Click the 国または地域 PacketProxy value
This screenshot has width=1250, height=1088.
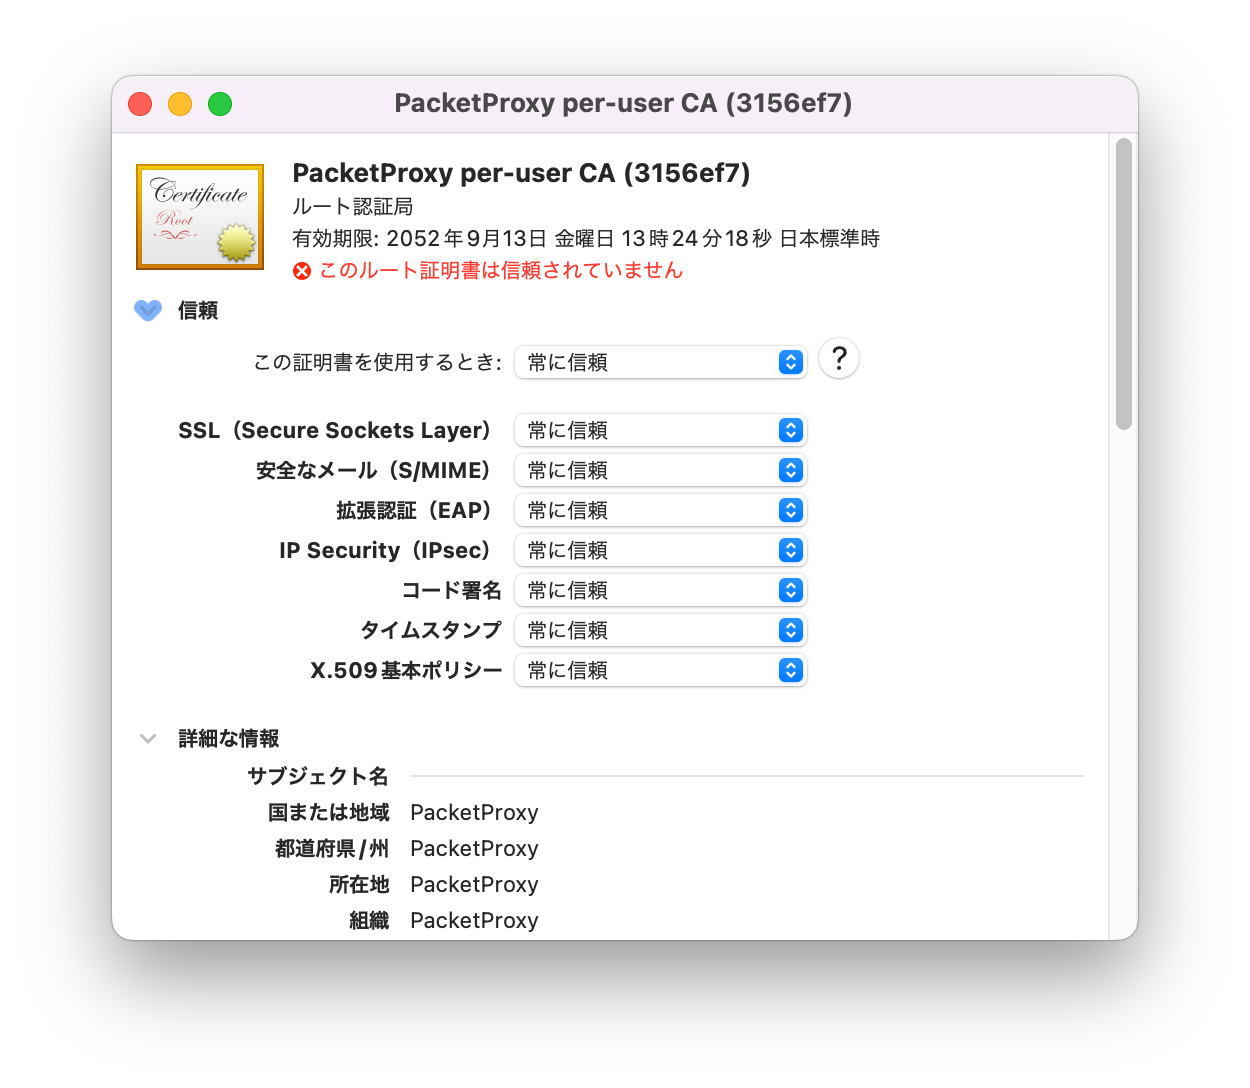pos(474,813)
